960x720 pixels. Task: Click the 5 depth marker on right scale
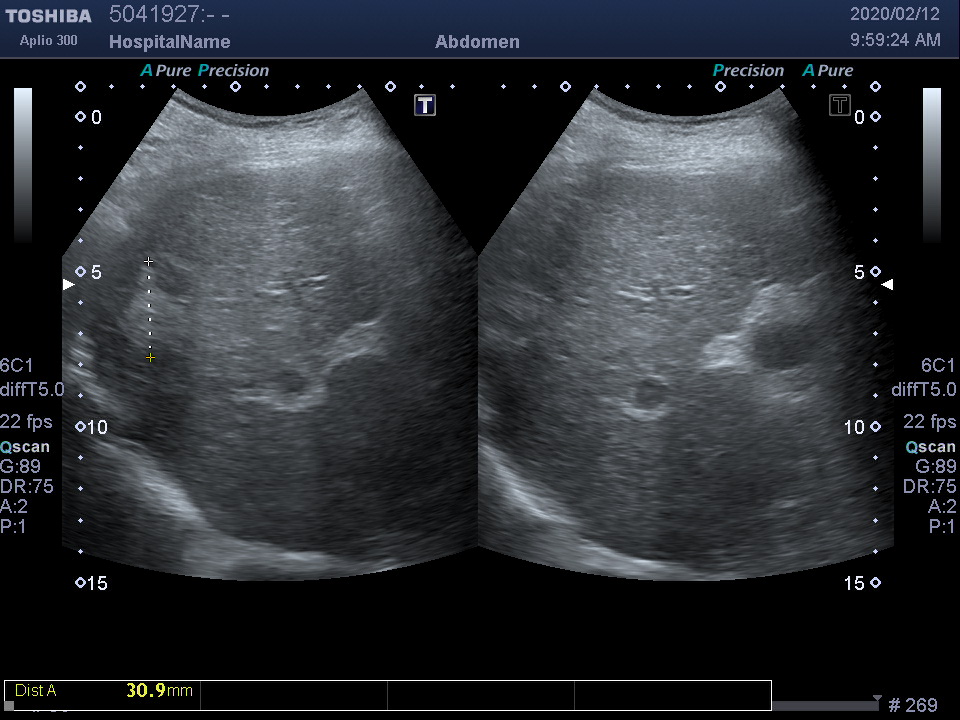click(860, 272)
